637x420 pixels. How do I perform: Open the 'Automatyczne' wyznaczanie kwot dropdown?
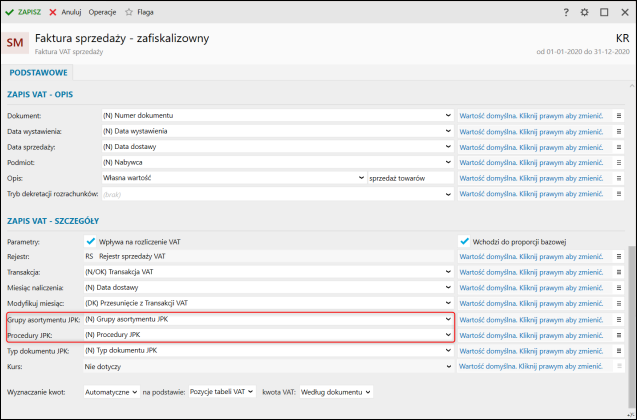(133, 391)
